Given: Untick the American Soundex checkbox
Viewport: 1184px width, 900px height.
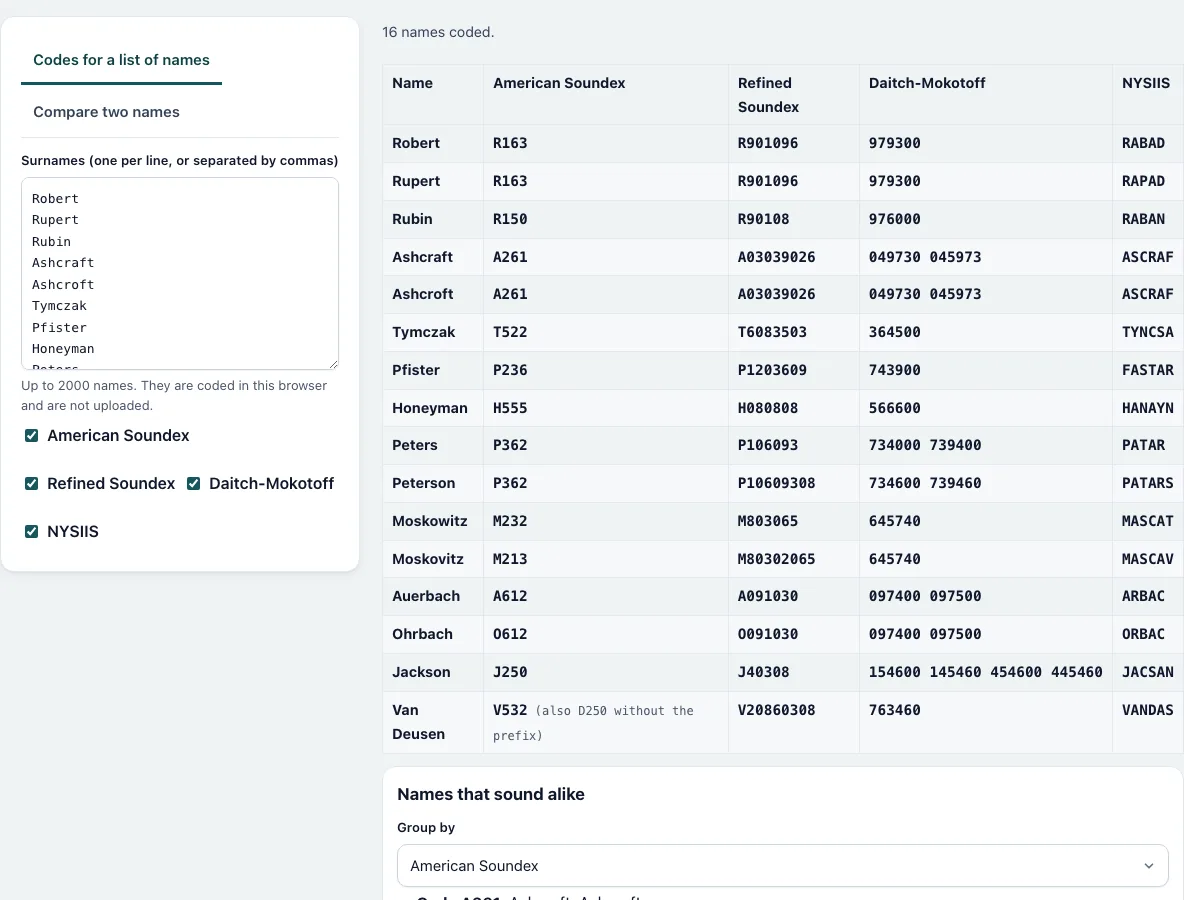Looking at the screenshot, I should tap(32, 436).
